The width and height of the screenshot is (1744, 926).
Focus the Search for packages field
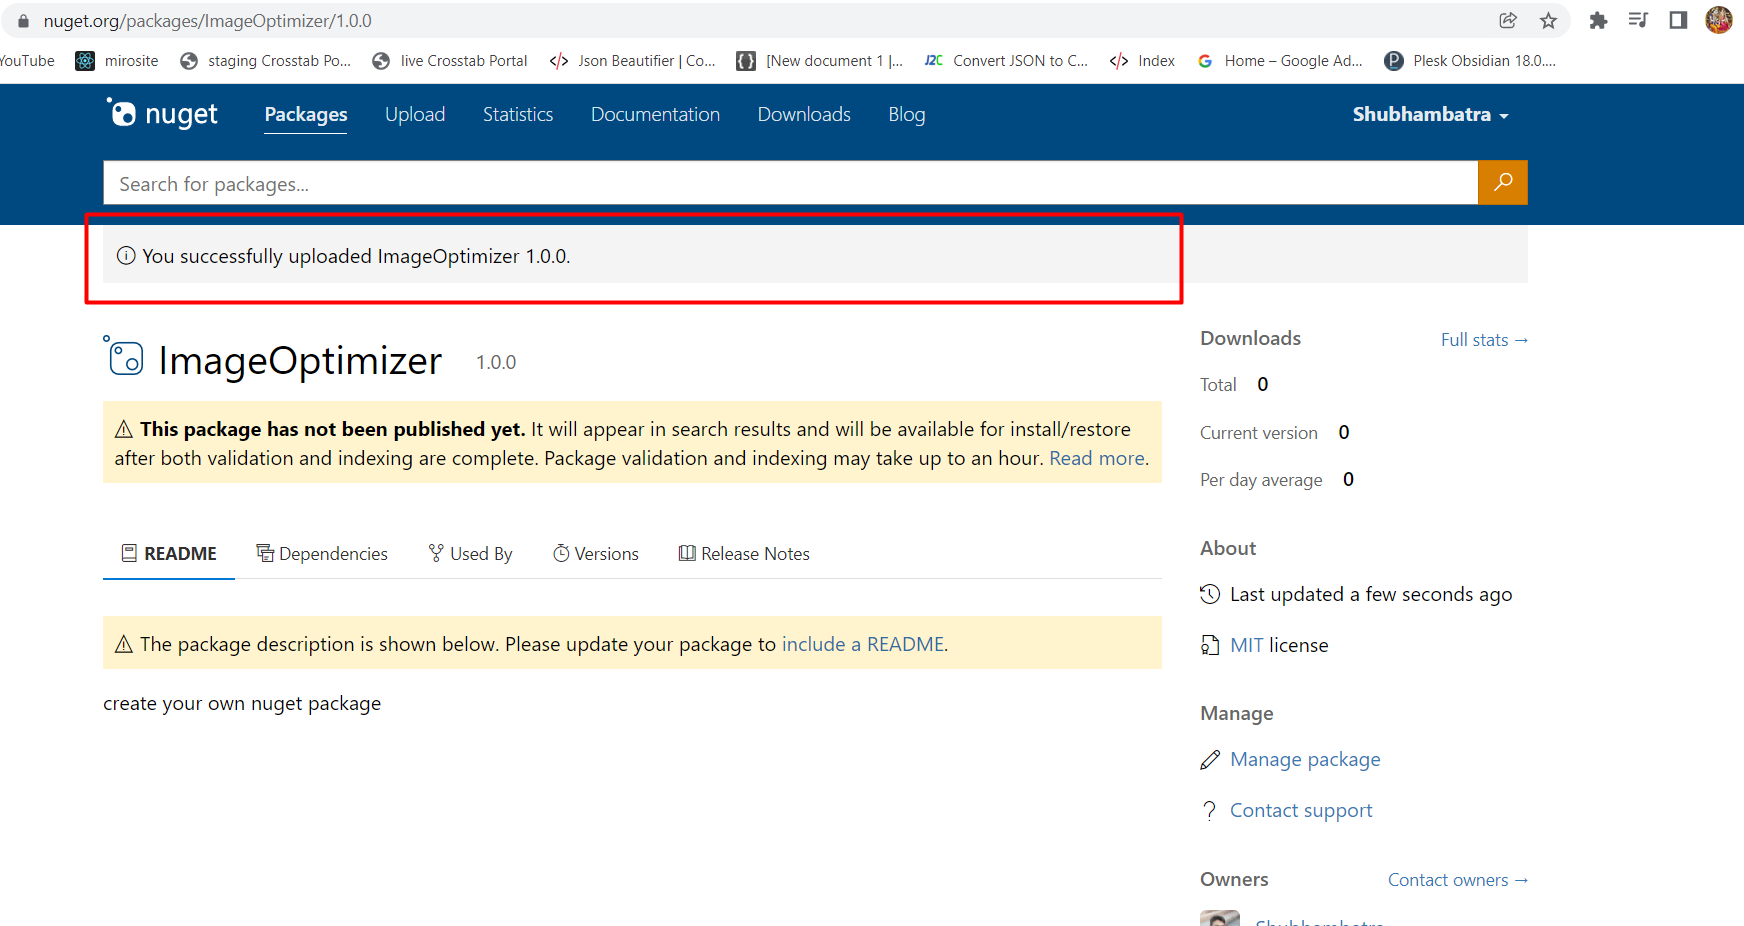pos(790,183)
